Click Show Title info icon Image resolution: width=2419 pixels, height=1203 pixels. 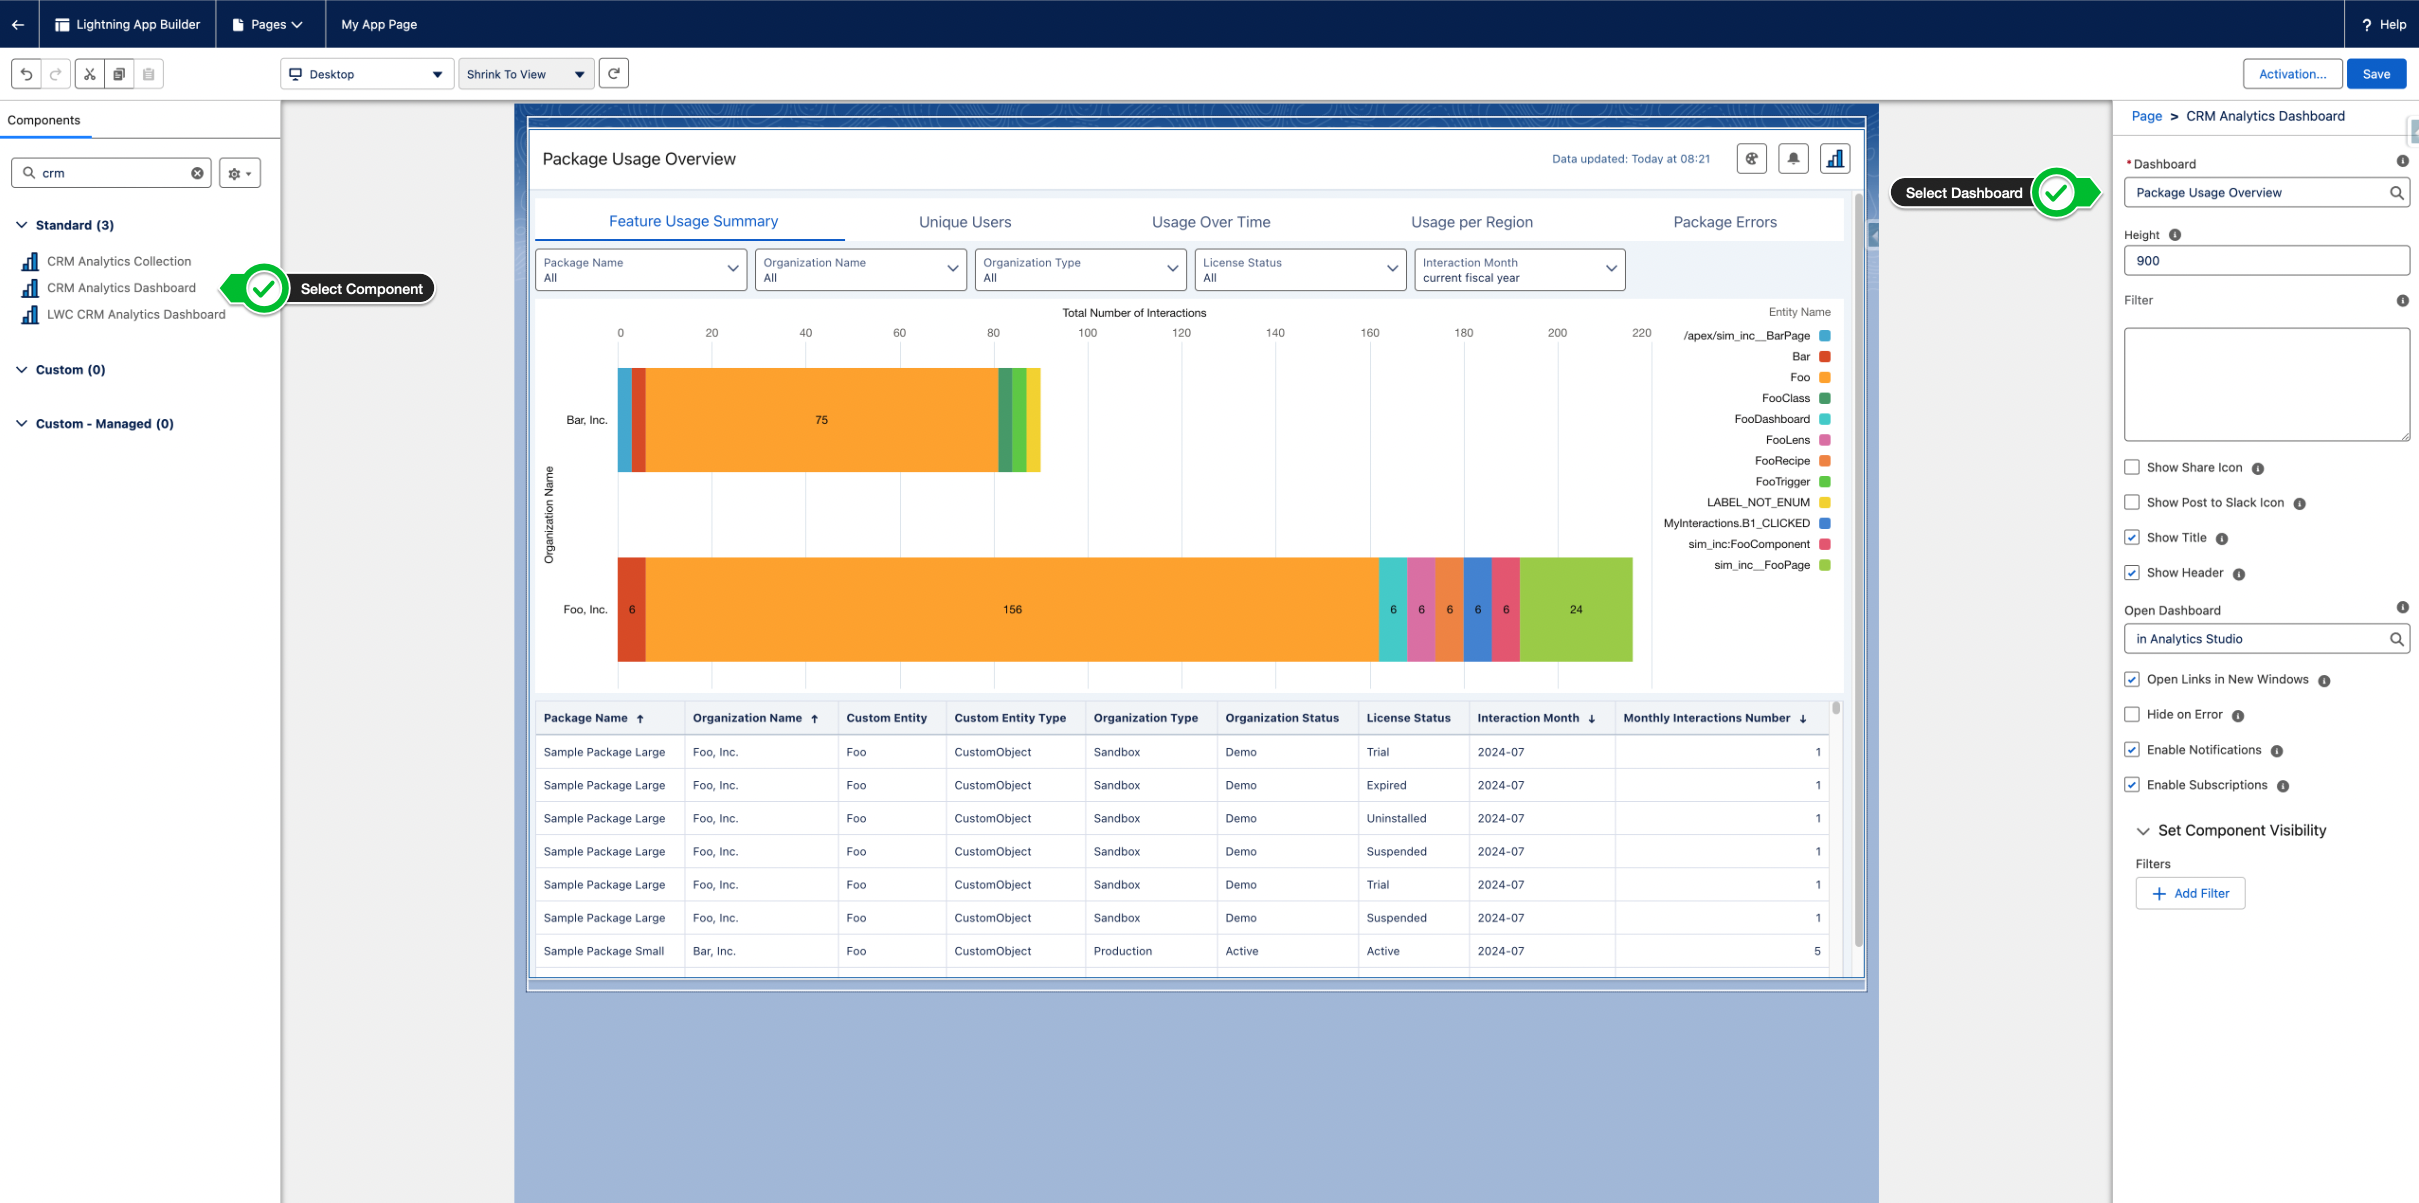2221,539
